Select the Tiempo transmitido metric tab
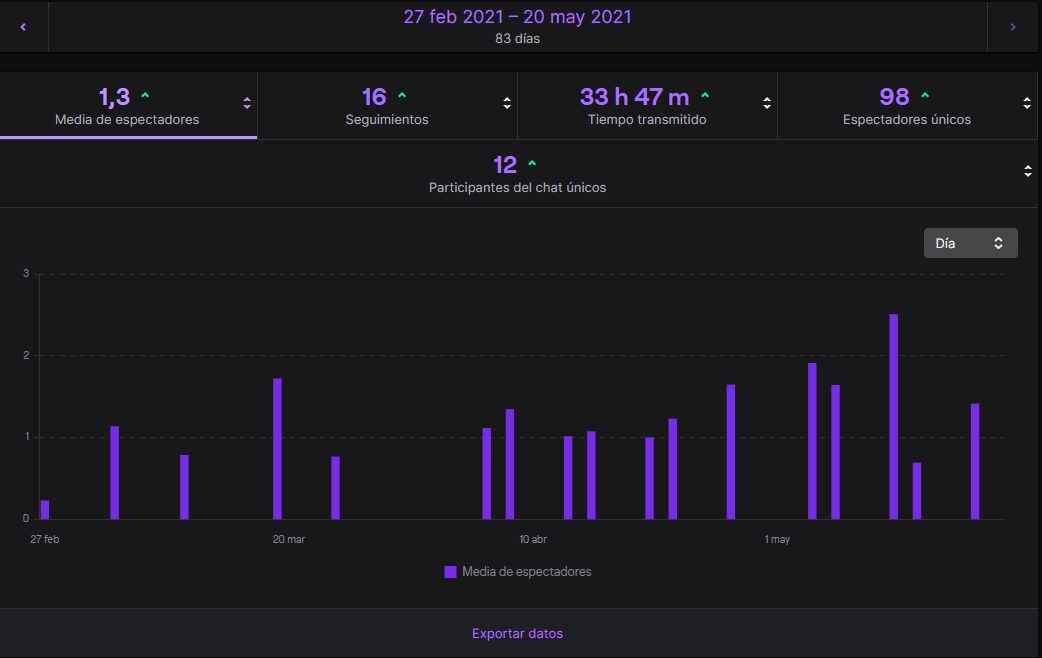 [x=647, y=106]
